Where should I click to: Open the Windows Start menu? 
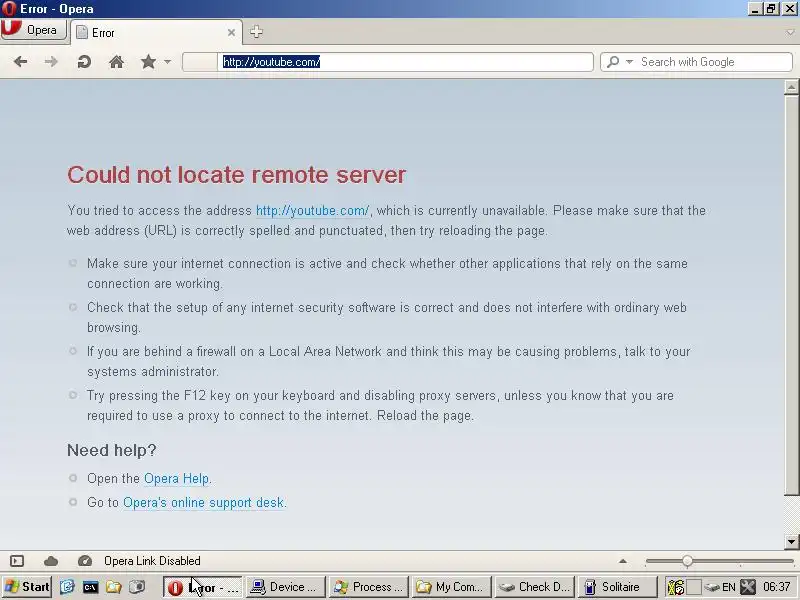[27, 587]
